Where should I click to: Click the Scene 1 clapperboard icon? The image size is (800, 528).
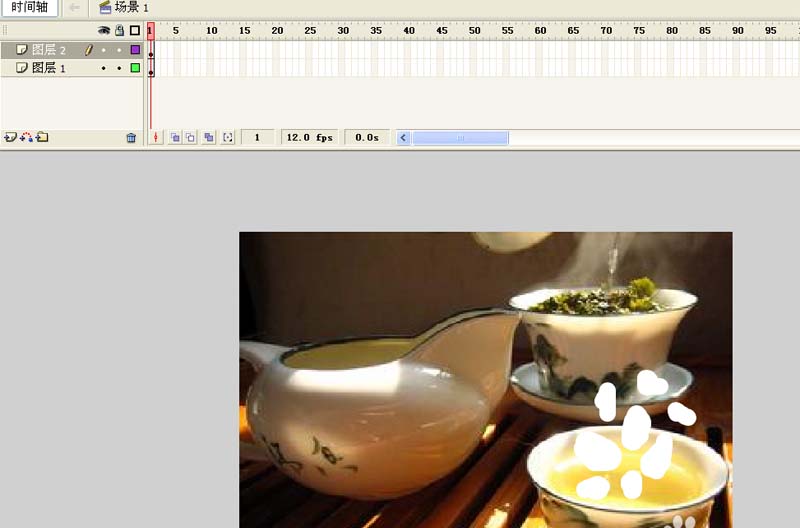(x=105, y=7)
